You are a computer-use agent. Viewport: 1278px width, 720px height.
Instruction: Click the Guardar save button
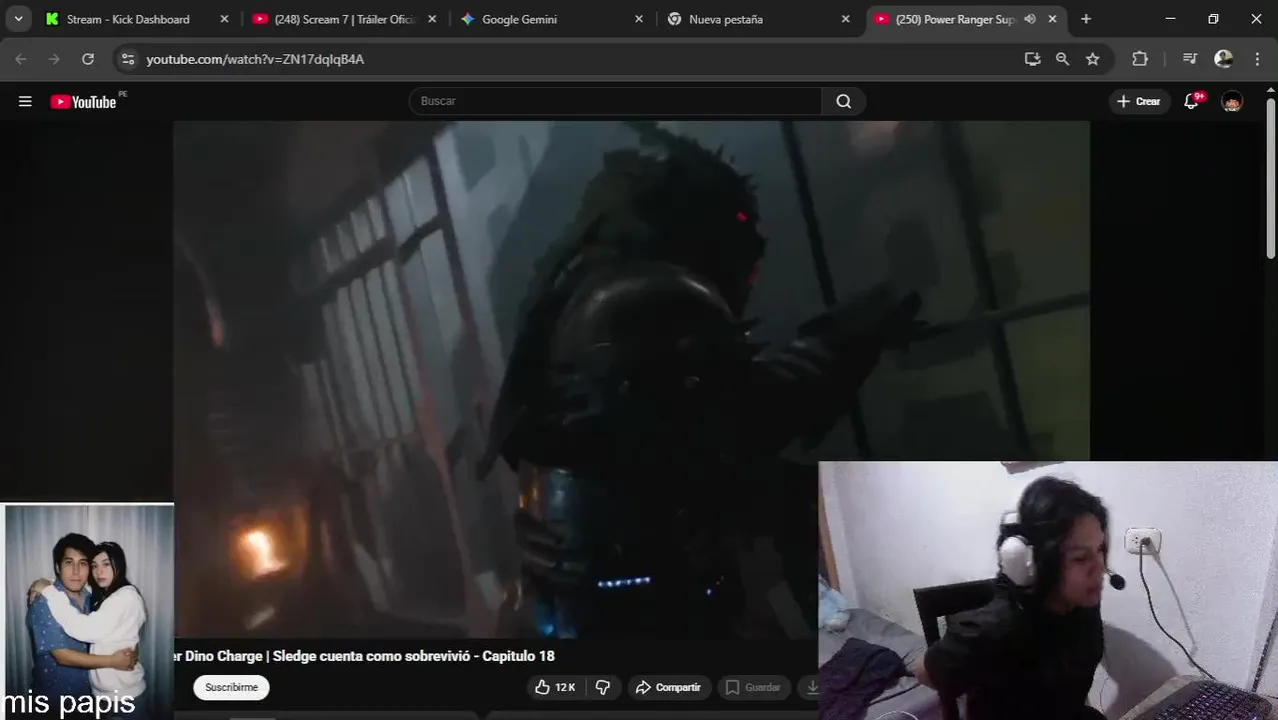pyautogui.click(x=753, y=687)
